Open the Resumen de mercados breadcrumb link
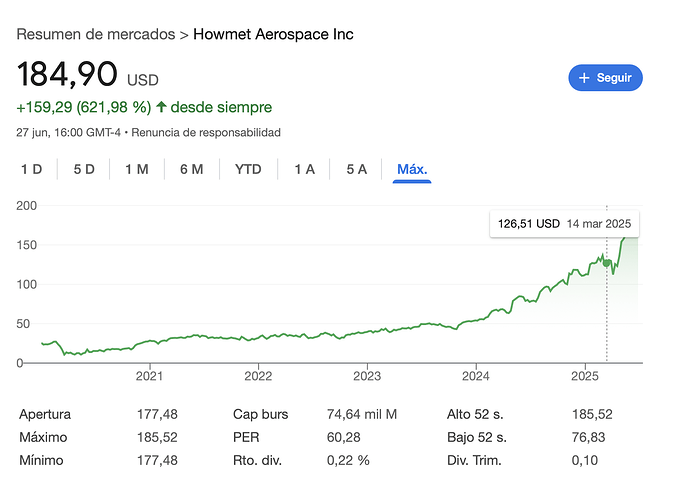 [95, 34]
